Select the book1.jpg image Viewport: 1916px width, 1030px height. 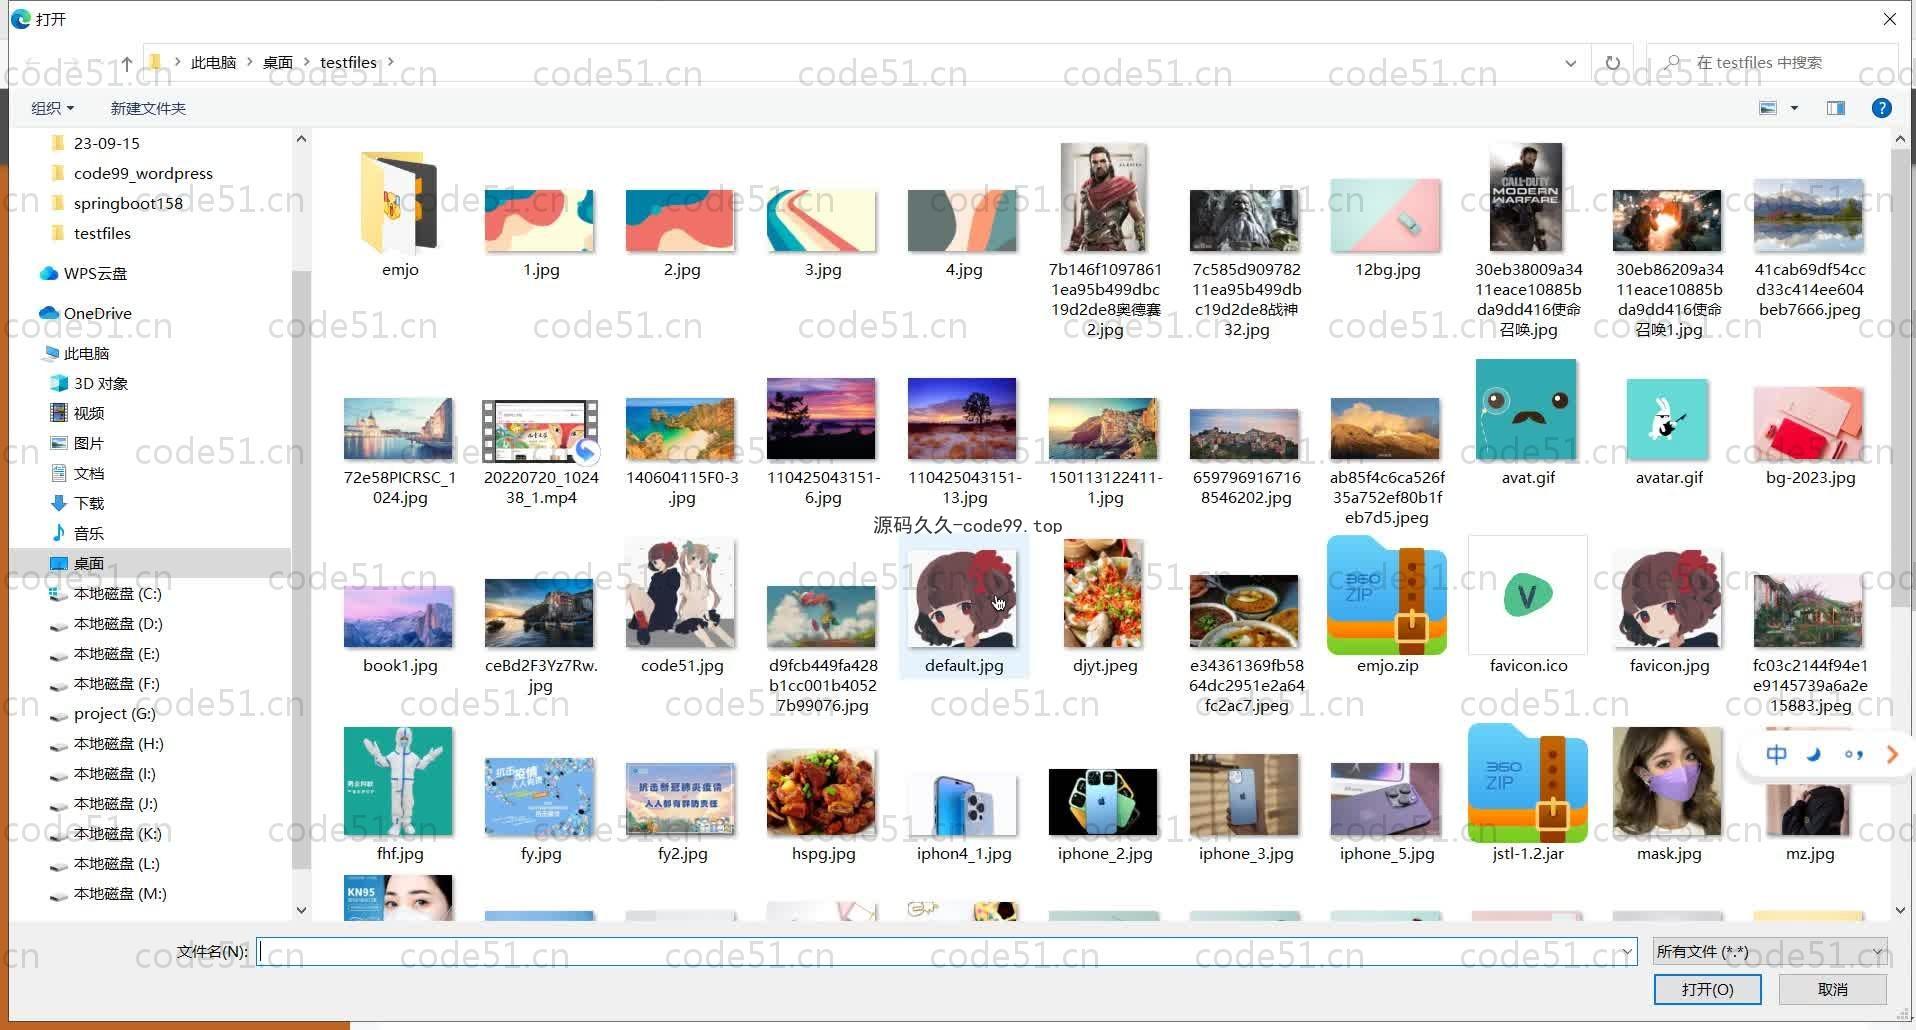coord(398,618)
